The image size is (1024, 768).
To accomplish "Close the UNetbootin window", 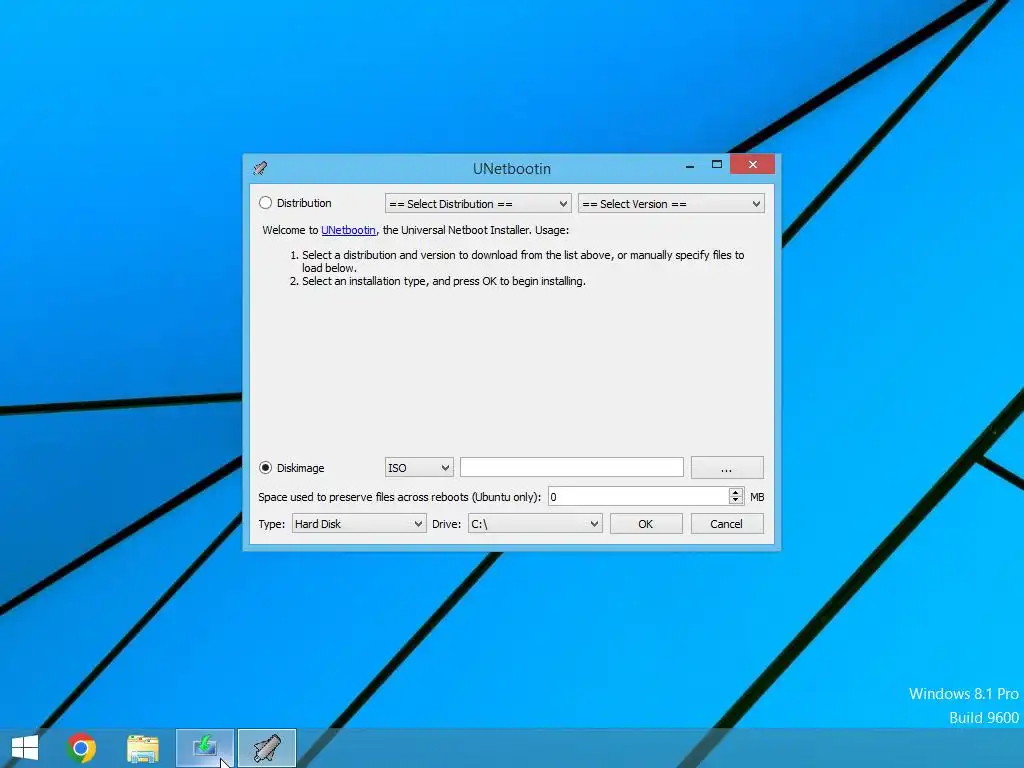I will click(x=752, y=165).
